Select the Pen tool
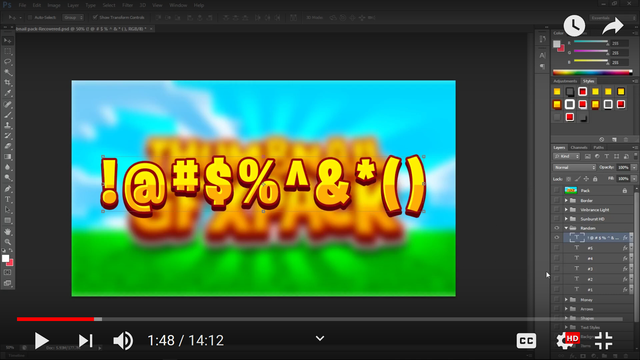This screenshot has height=360, width=640. click(7, 189)
